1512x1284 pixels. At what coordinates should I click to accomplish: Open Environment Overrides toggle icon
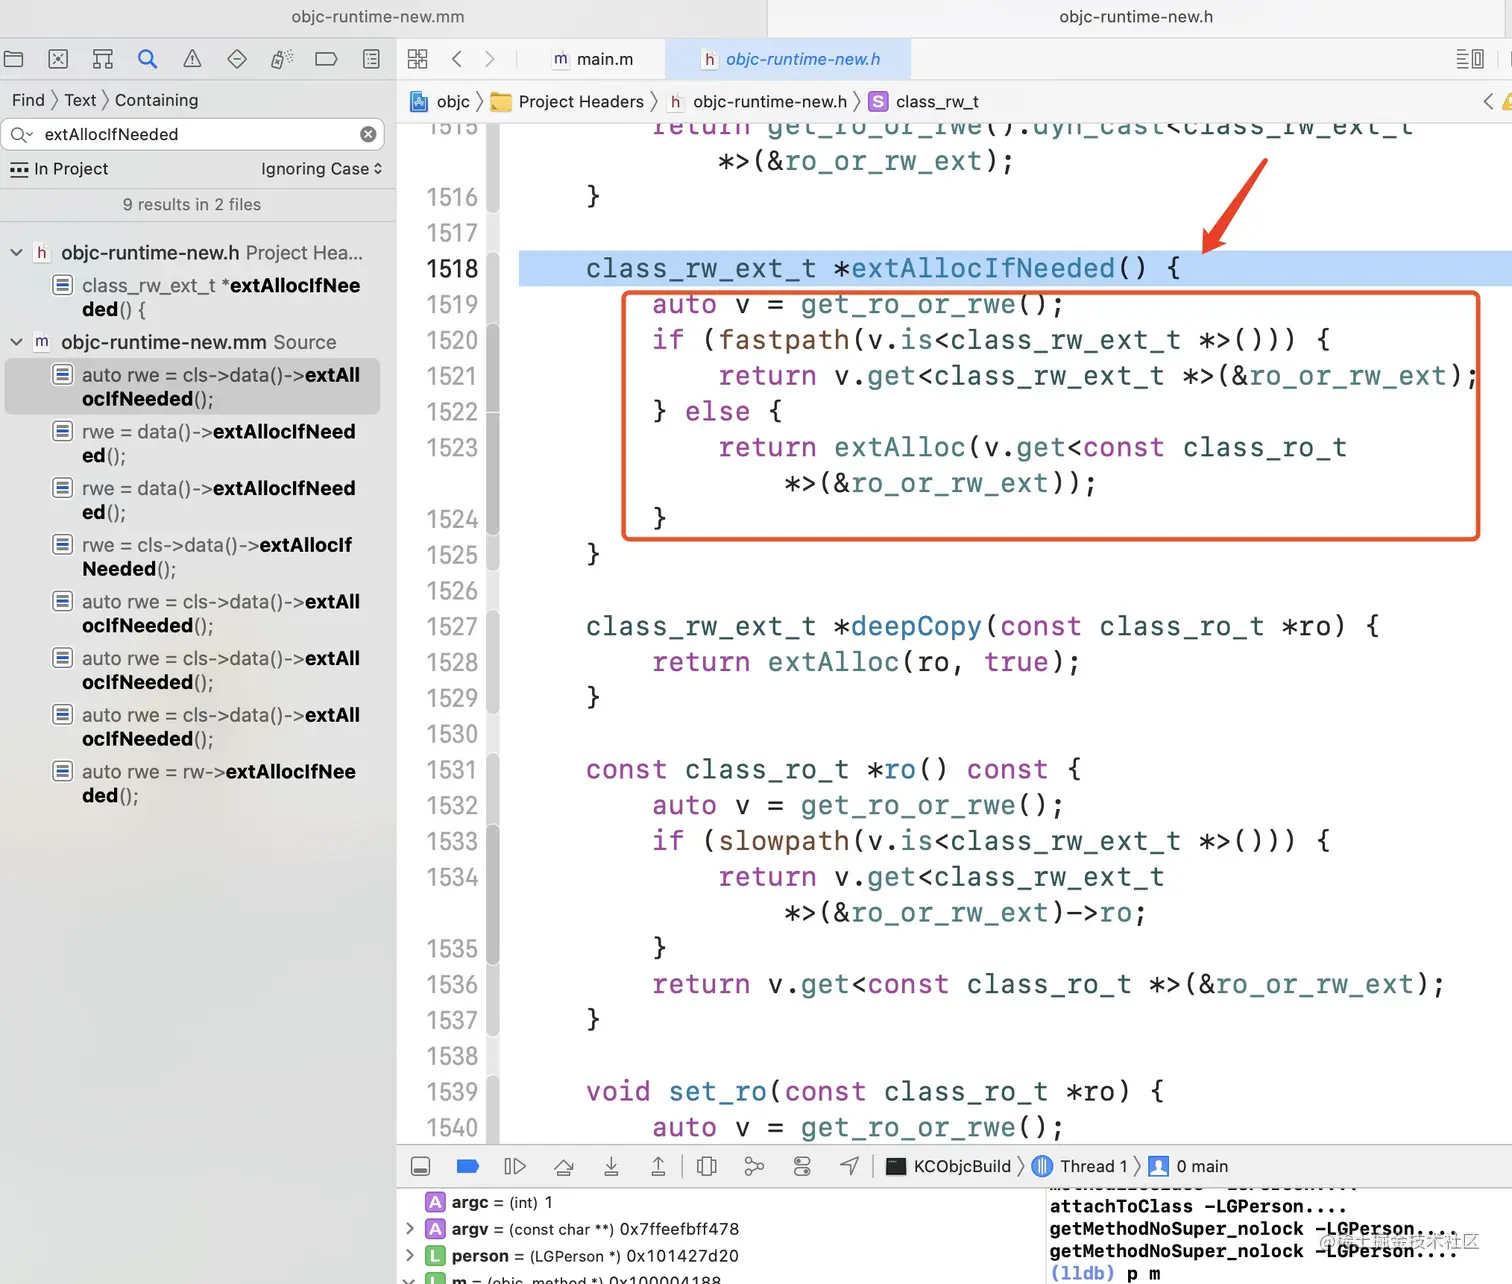802,1167
